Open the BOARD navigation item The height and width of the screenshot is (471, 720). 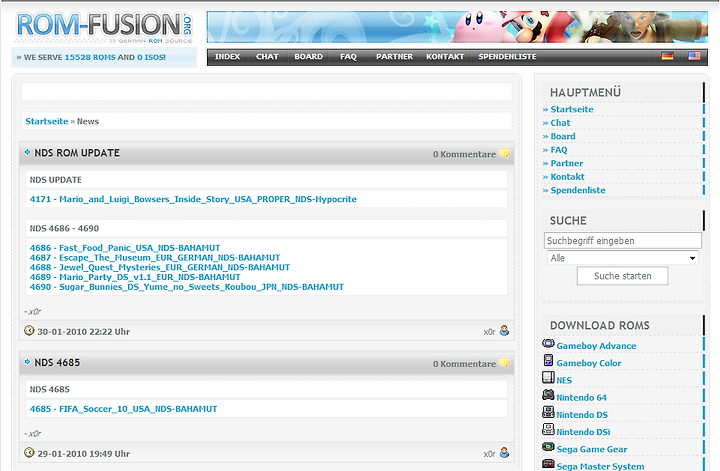click(x=309, y=56)
